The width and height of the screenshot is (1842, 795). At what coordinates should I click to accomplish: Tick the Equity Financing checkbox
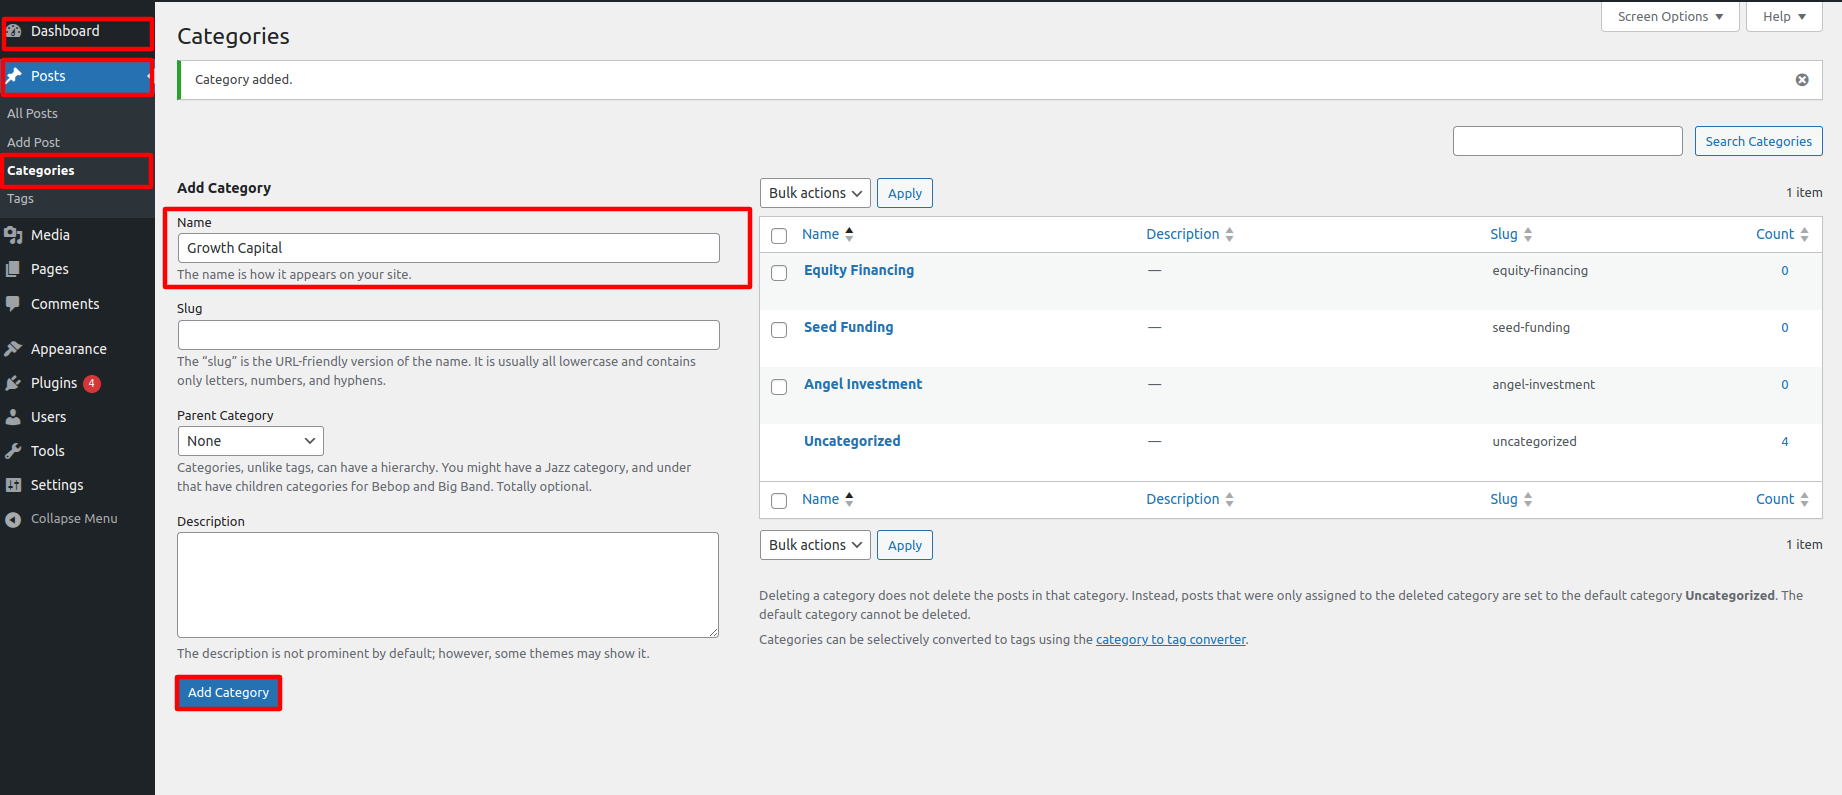pos(779,273)
